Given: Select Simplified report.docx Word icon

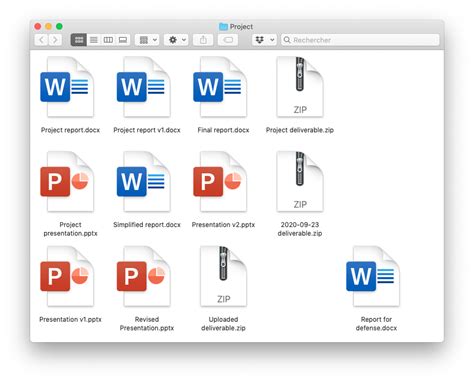Looking at the screenshot, I should pos(144,182).
